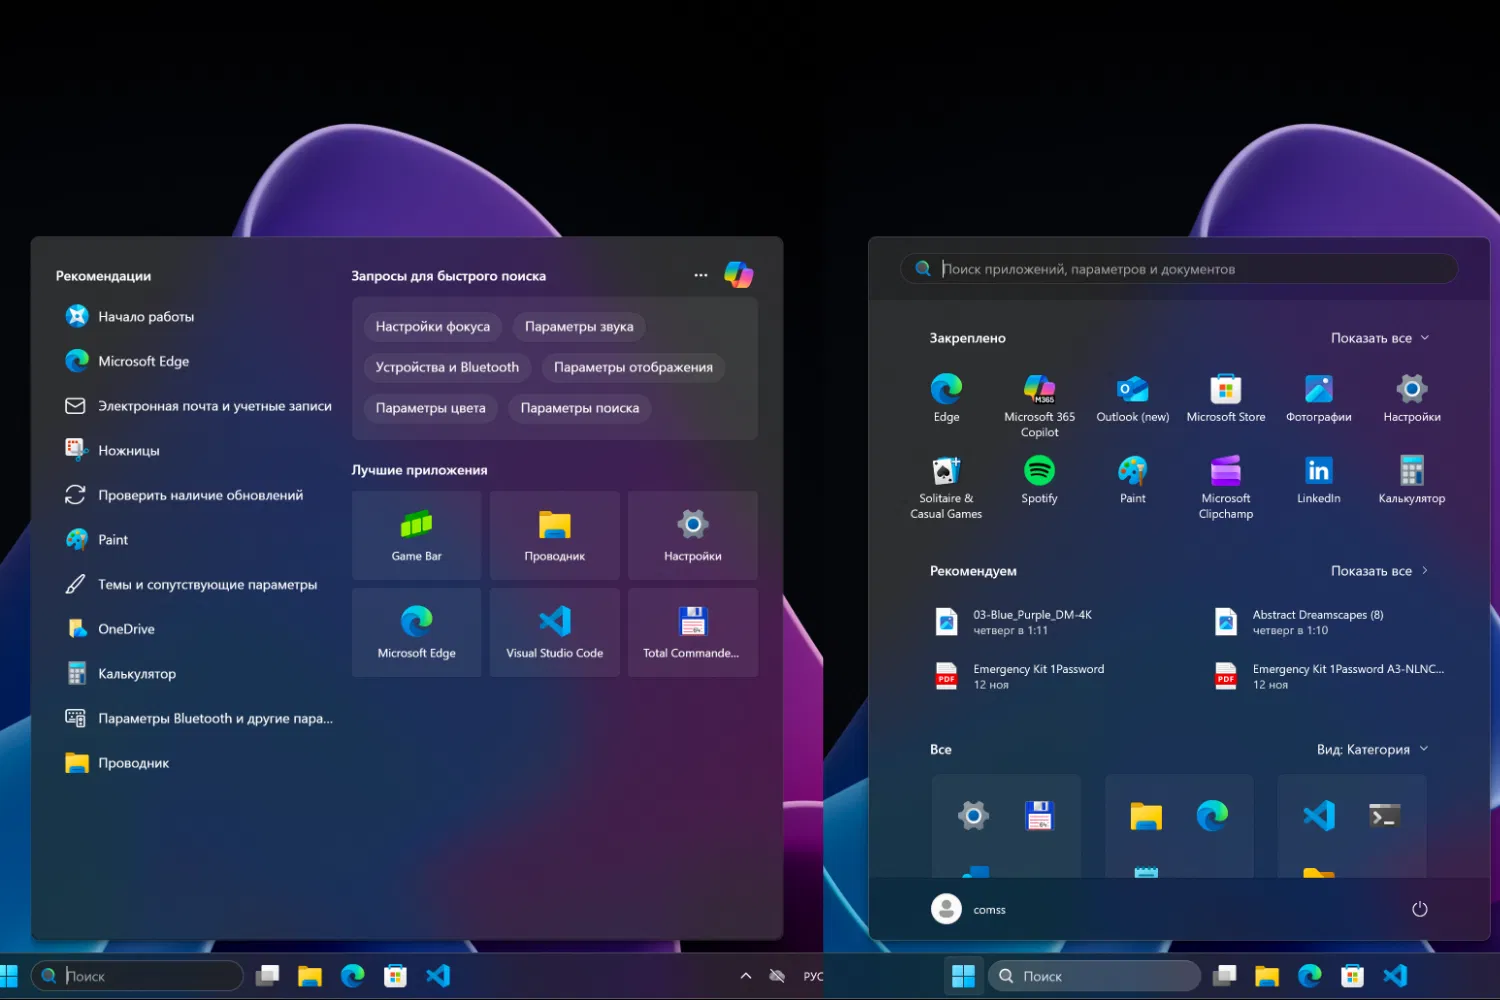
Task: Click the Copilot icon in the search panel
Action: (x=738, y=274)
